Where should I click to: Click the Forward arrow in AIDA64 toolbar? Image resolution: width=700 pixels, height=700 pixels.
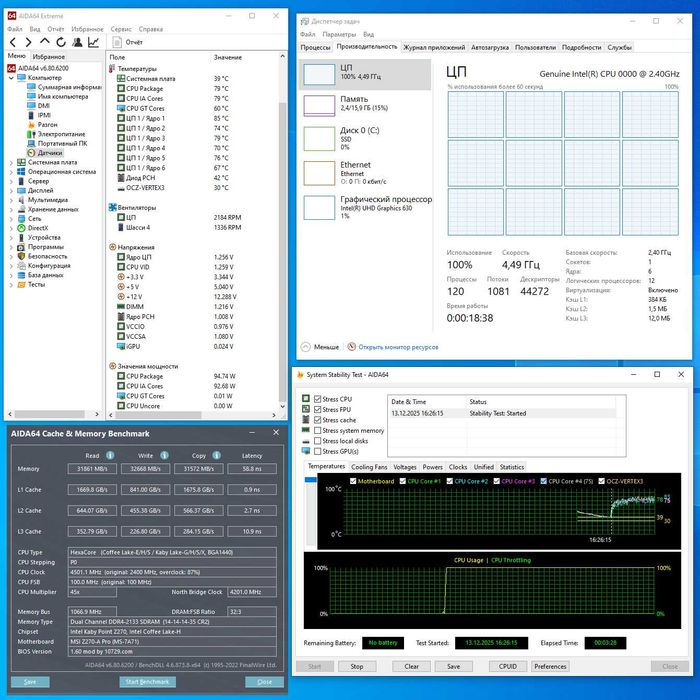coord(28,42)
